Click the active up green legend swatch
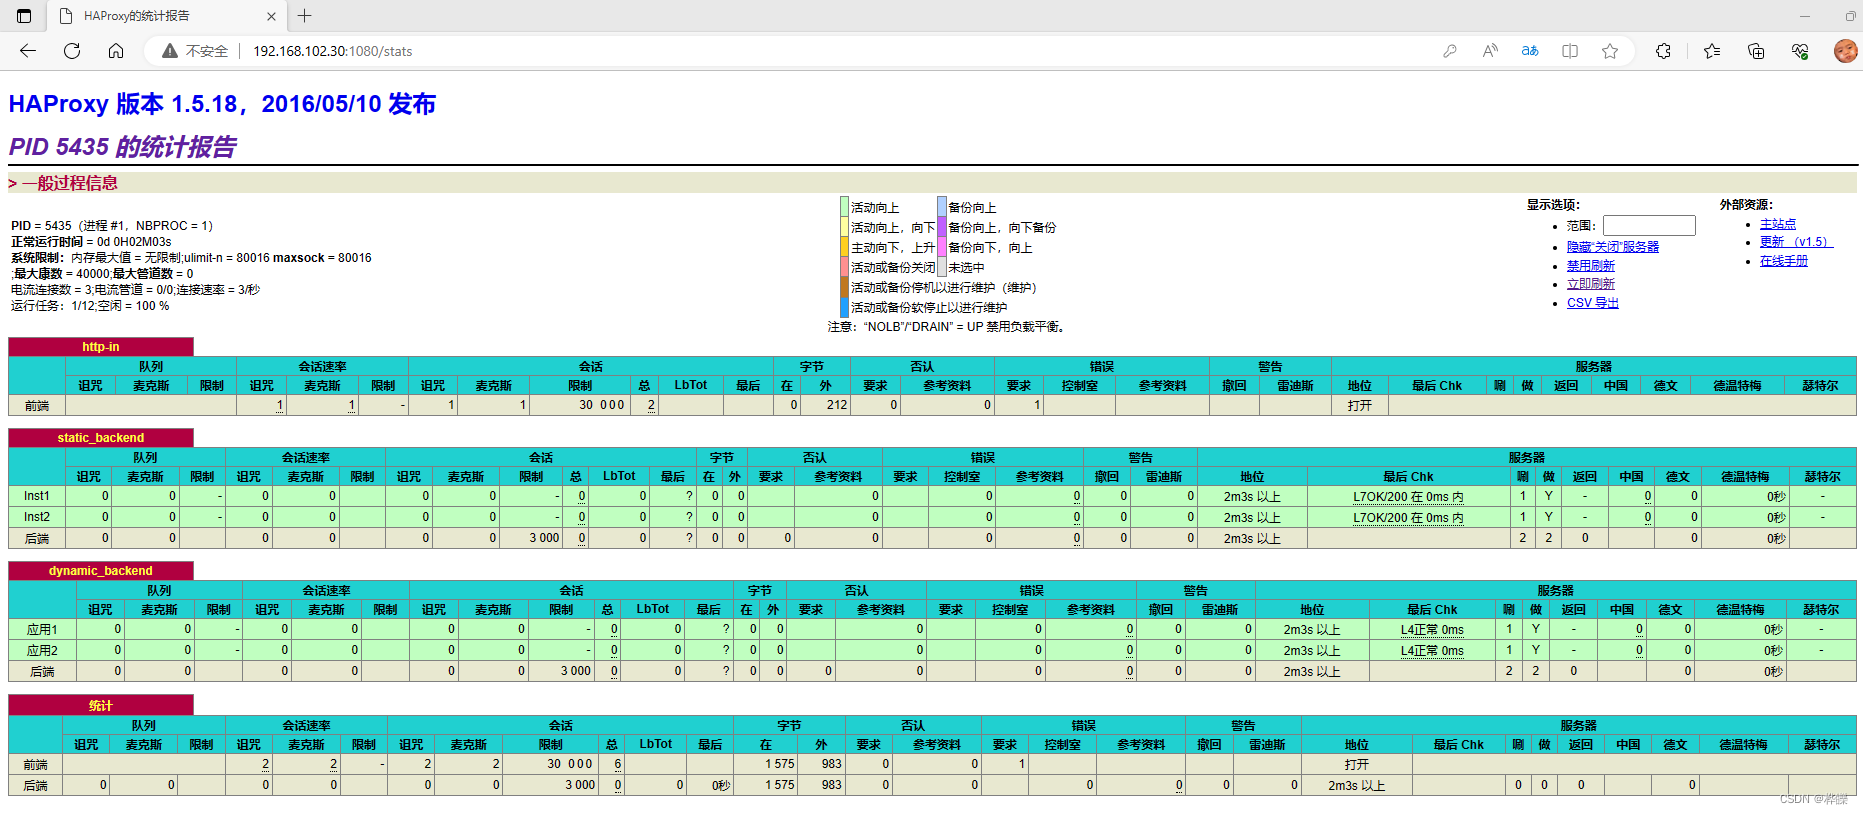 (844, 207)
